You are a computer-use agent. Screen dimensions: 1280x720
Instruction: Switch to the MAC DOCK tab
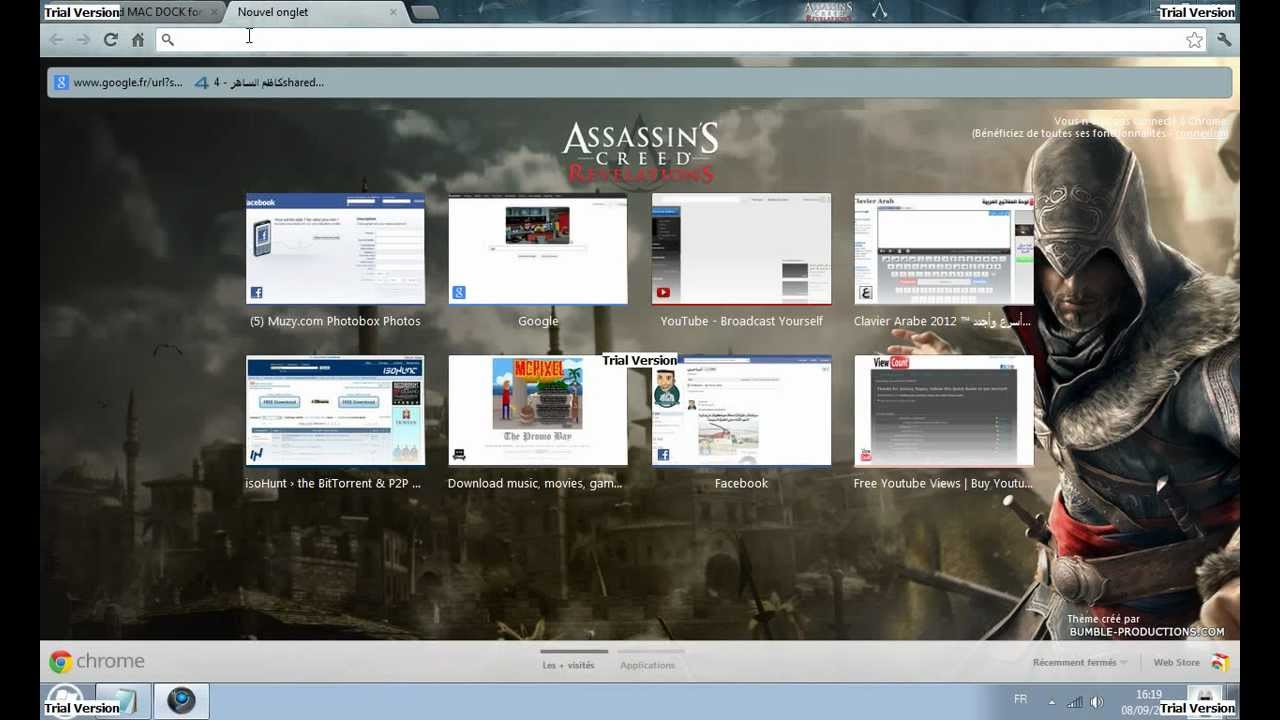160,12
